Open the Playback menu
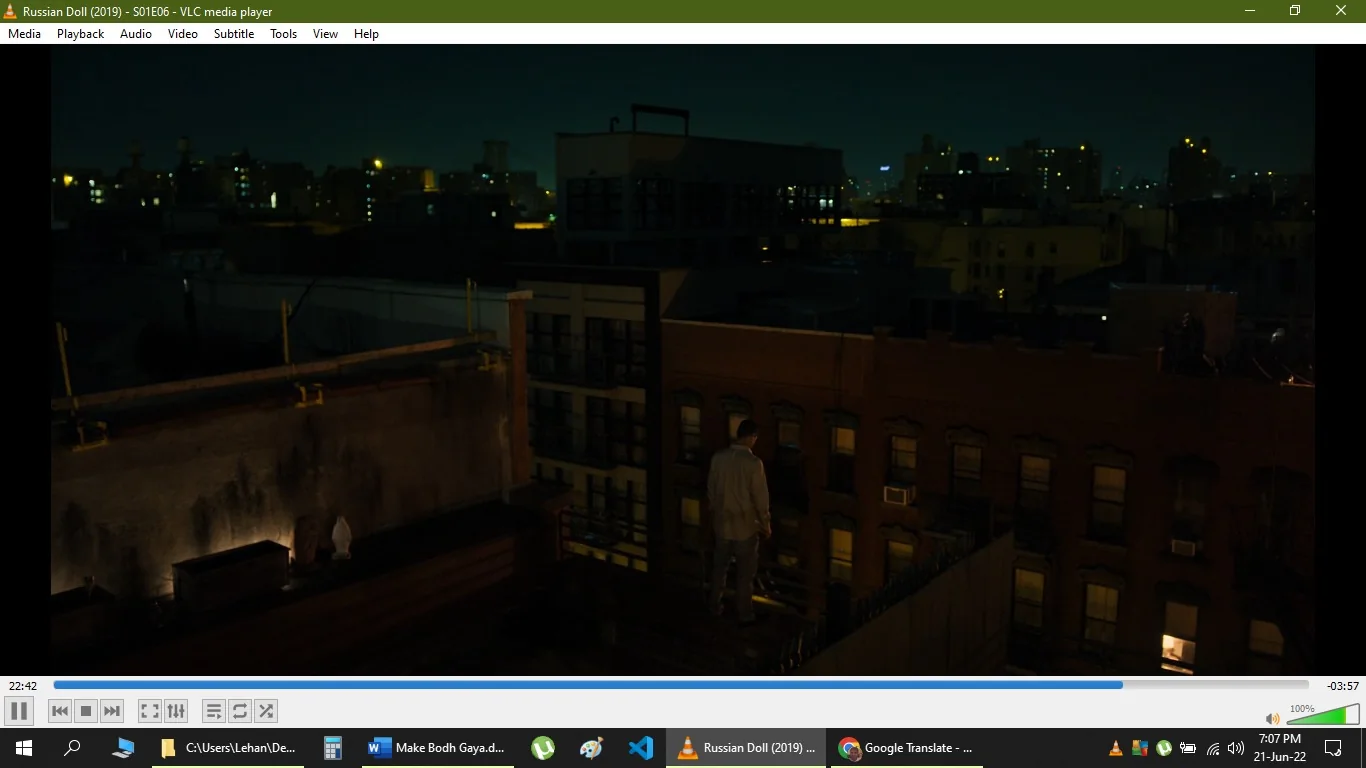 point(80,34)
